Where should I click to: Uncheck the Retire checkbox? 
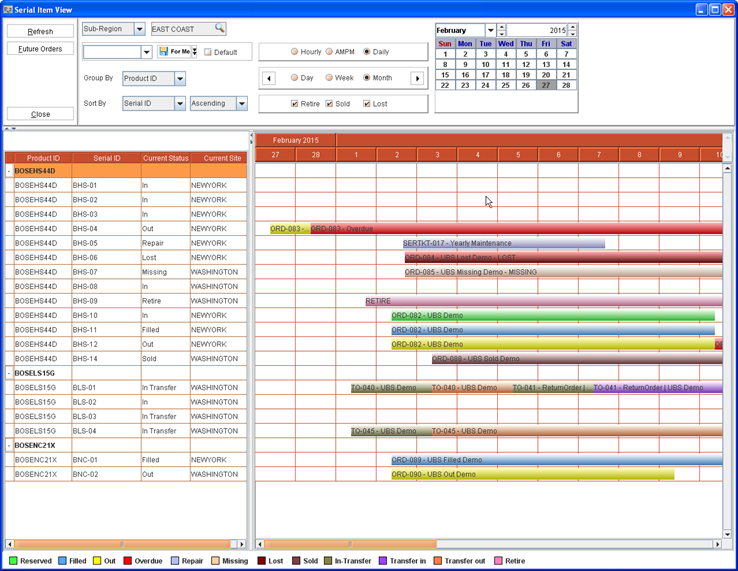[x=294, y=104]
